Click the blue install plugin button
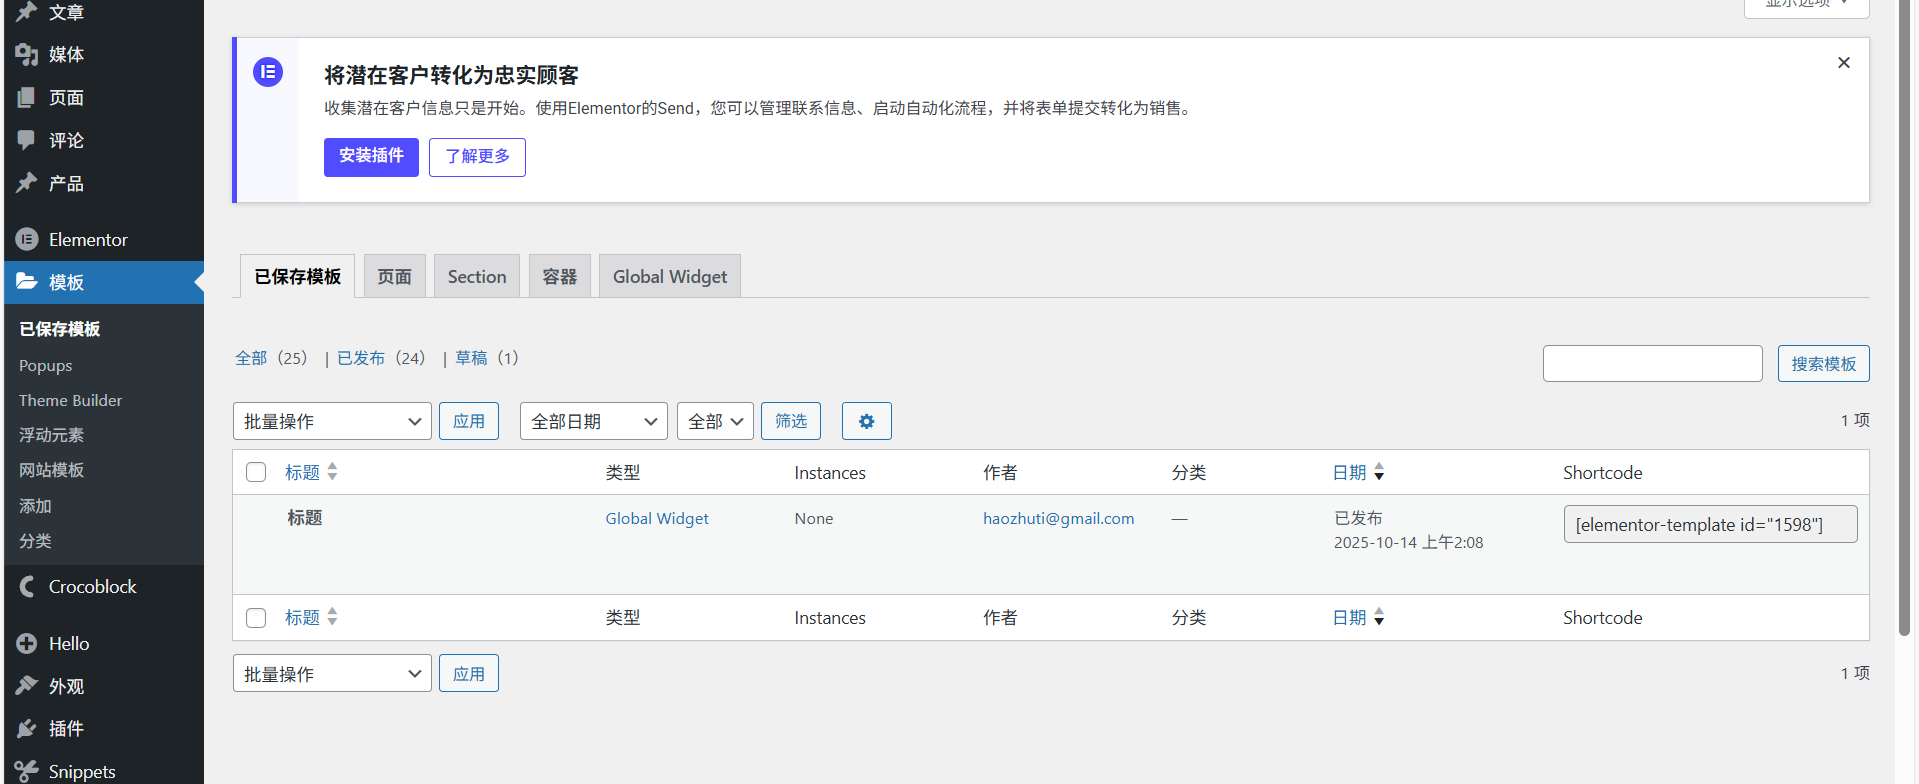Screen dimensions: 1919x784 [x=371, y=157]
